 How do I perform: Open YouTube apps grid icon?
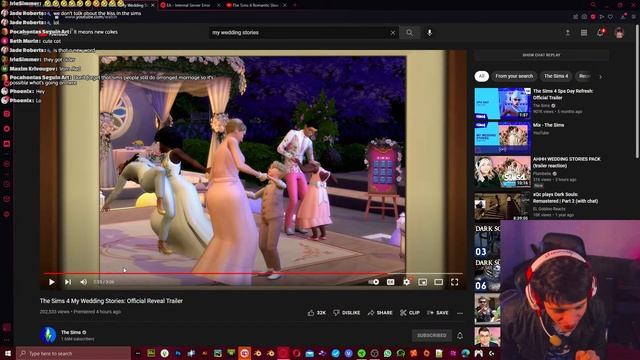click(584, 33)
